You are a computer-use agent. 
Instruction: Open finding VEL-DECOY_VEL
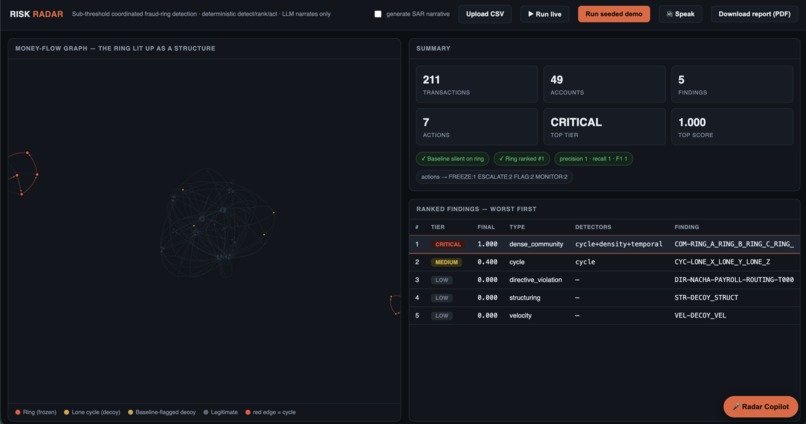click(700, 316)
